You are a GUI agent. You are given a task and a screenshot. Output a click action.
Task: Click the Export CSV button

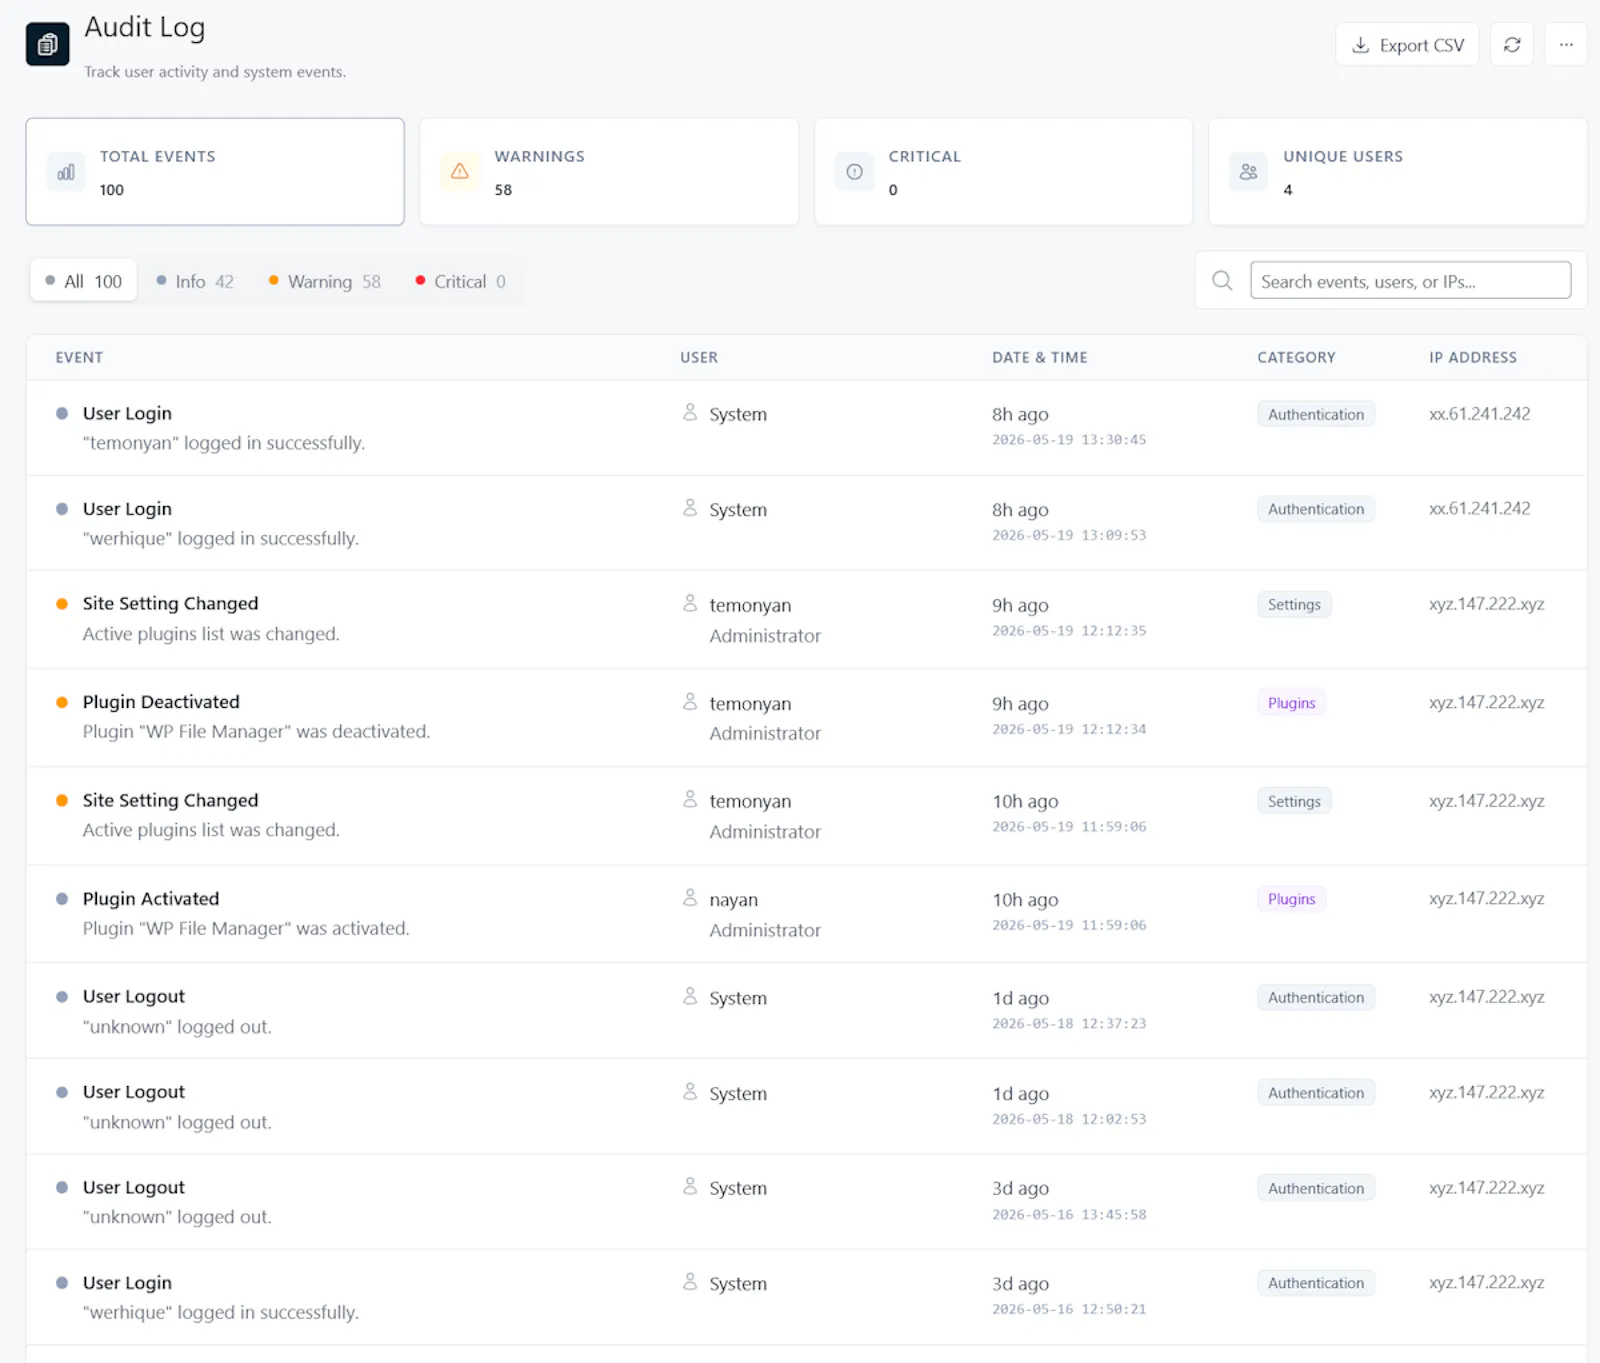(1407, 44)
